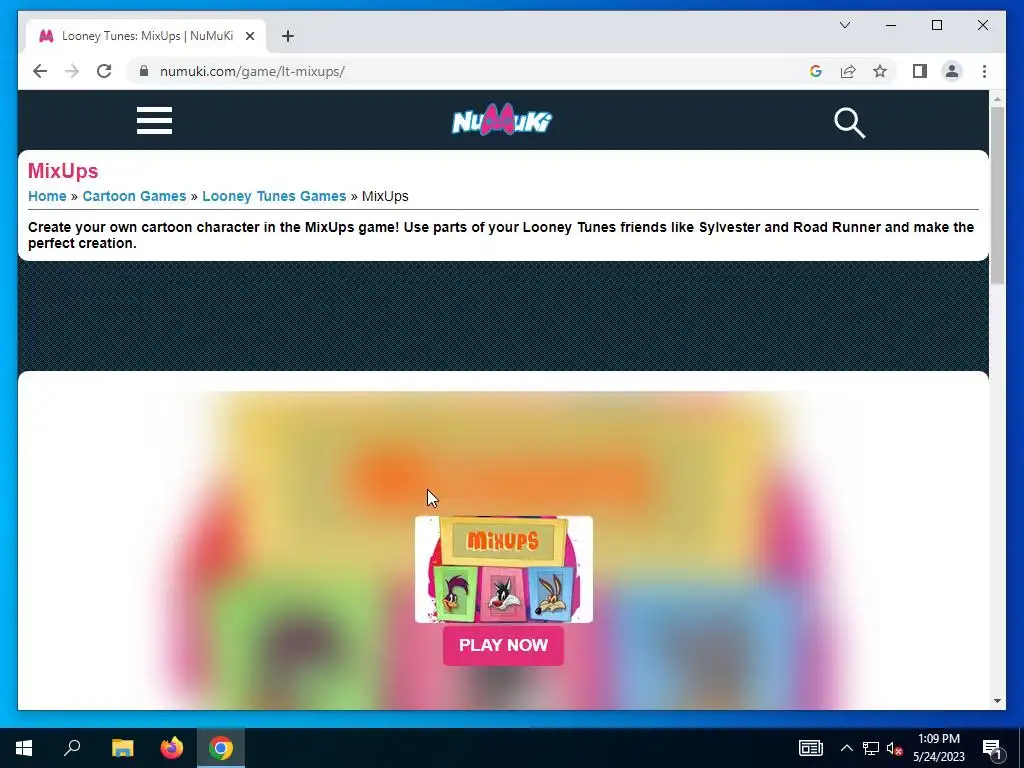Reload the current page

pos(104,71)
